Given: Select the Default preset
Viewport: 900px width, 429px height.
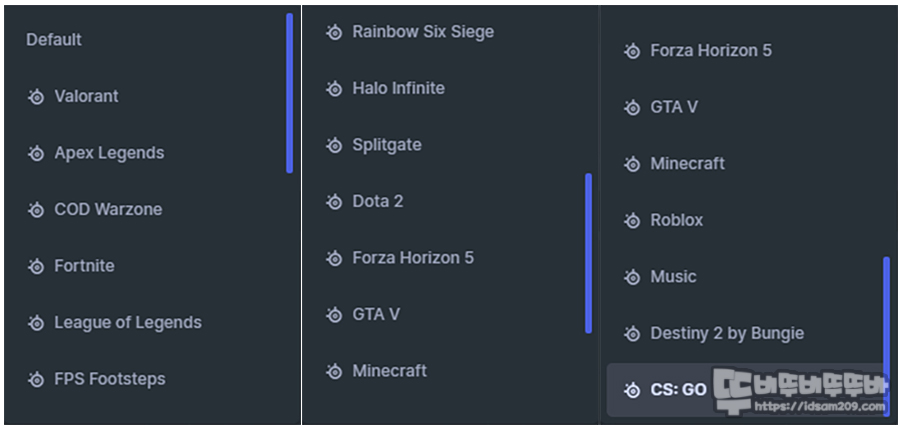Looking at the screenshot, I should (x=54, y=40).
